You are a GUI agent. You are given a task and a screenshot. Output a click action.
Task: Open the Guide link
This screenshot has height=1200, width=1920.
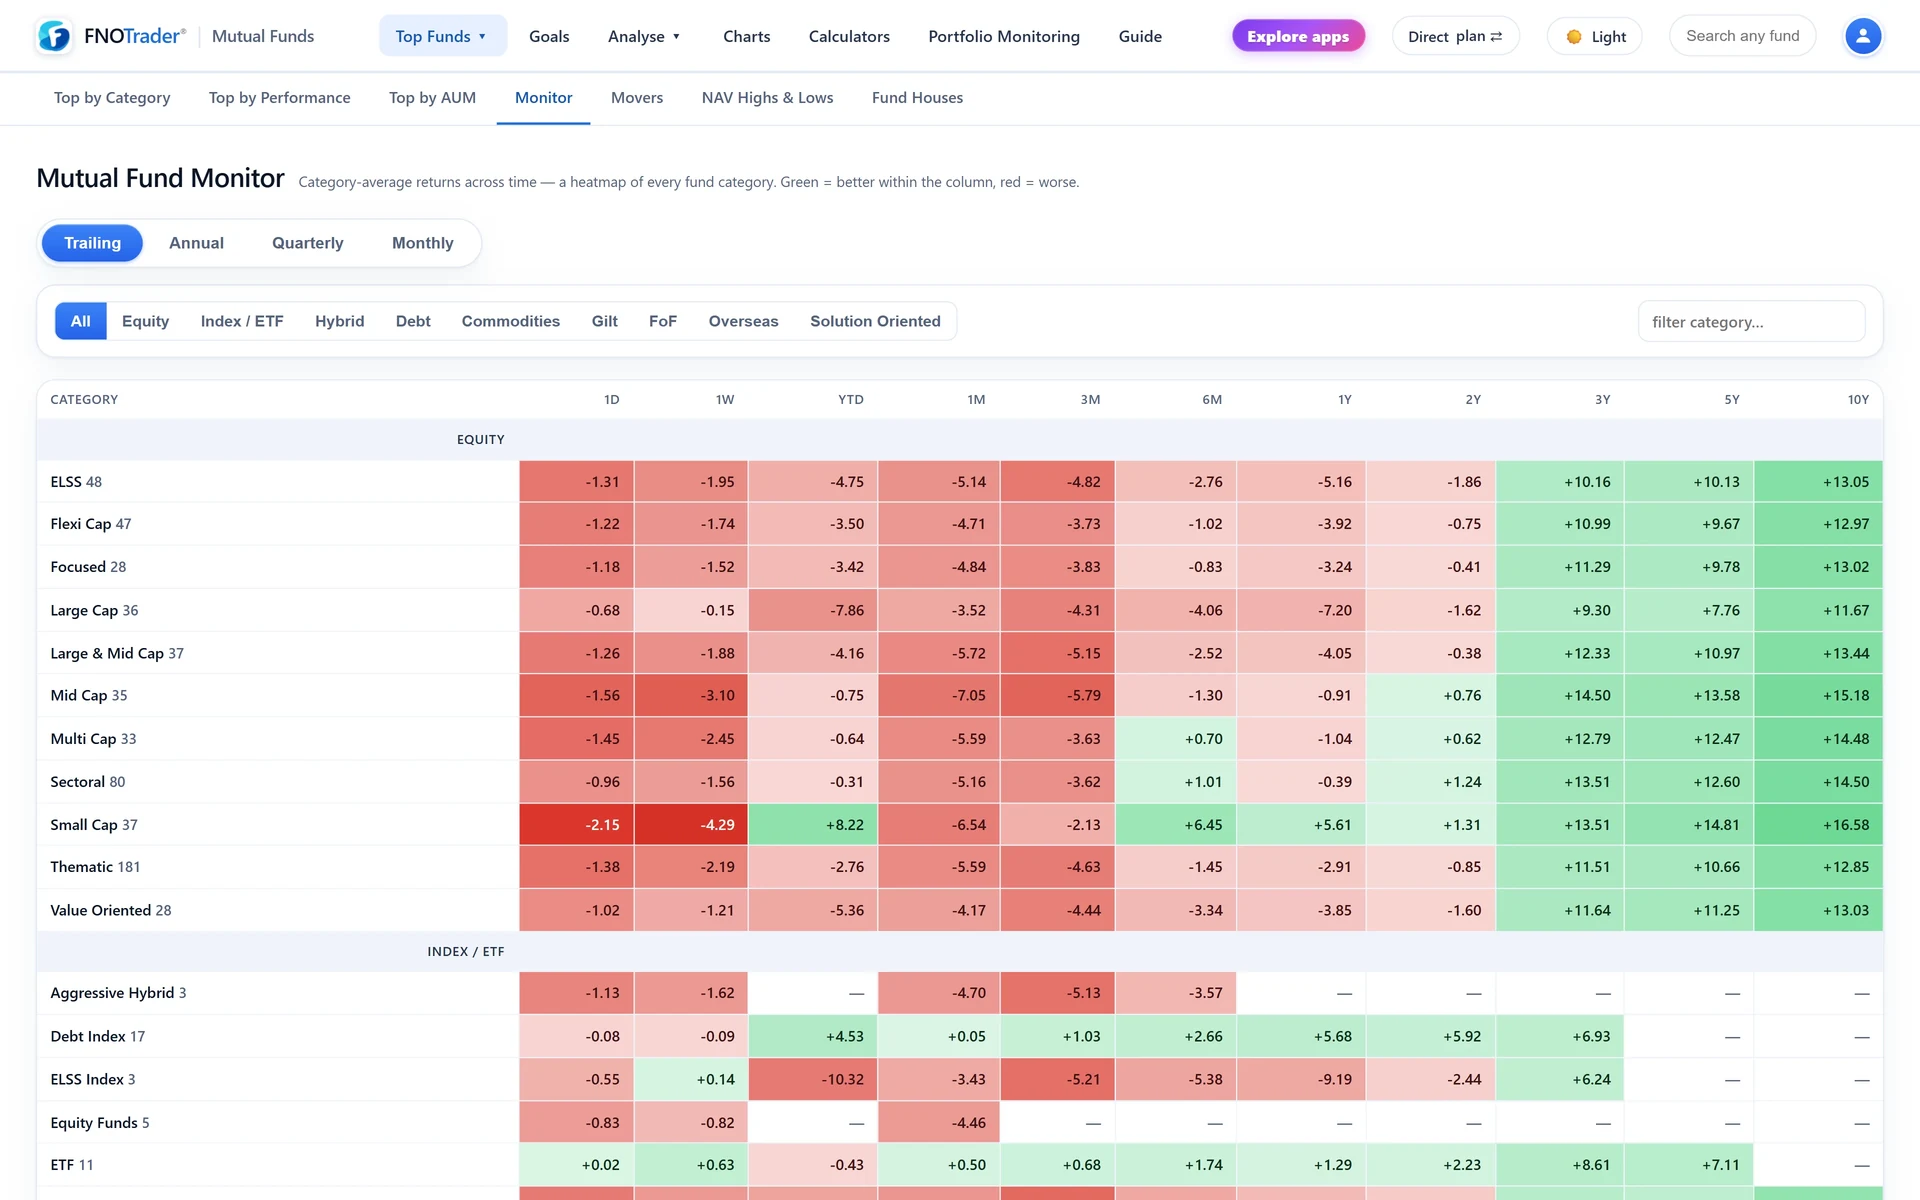pos(1140,36)
